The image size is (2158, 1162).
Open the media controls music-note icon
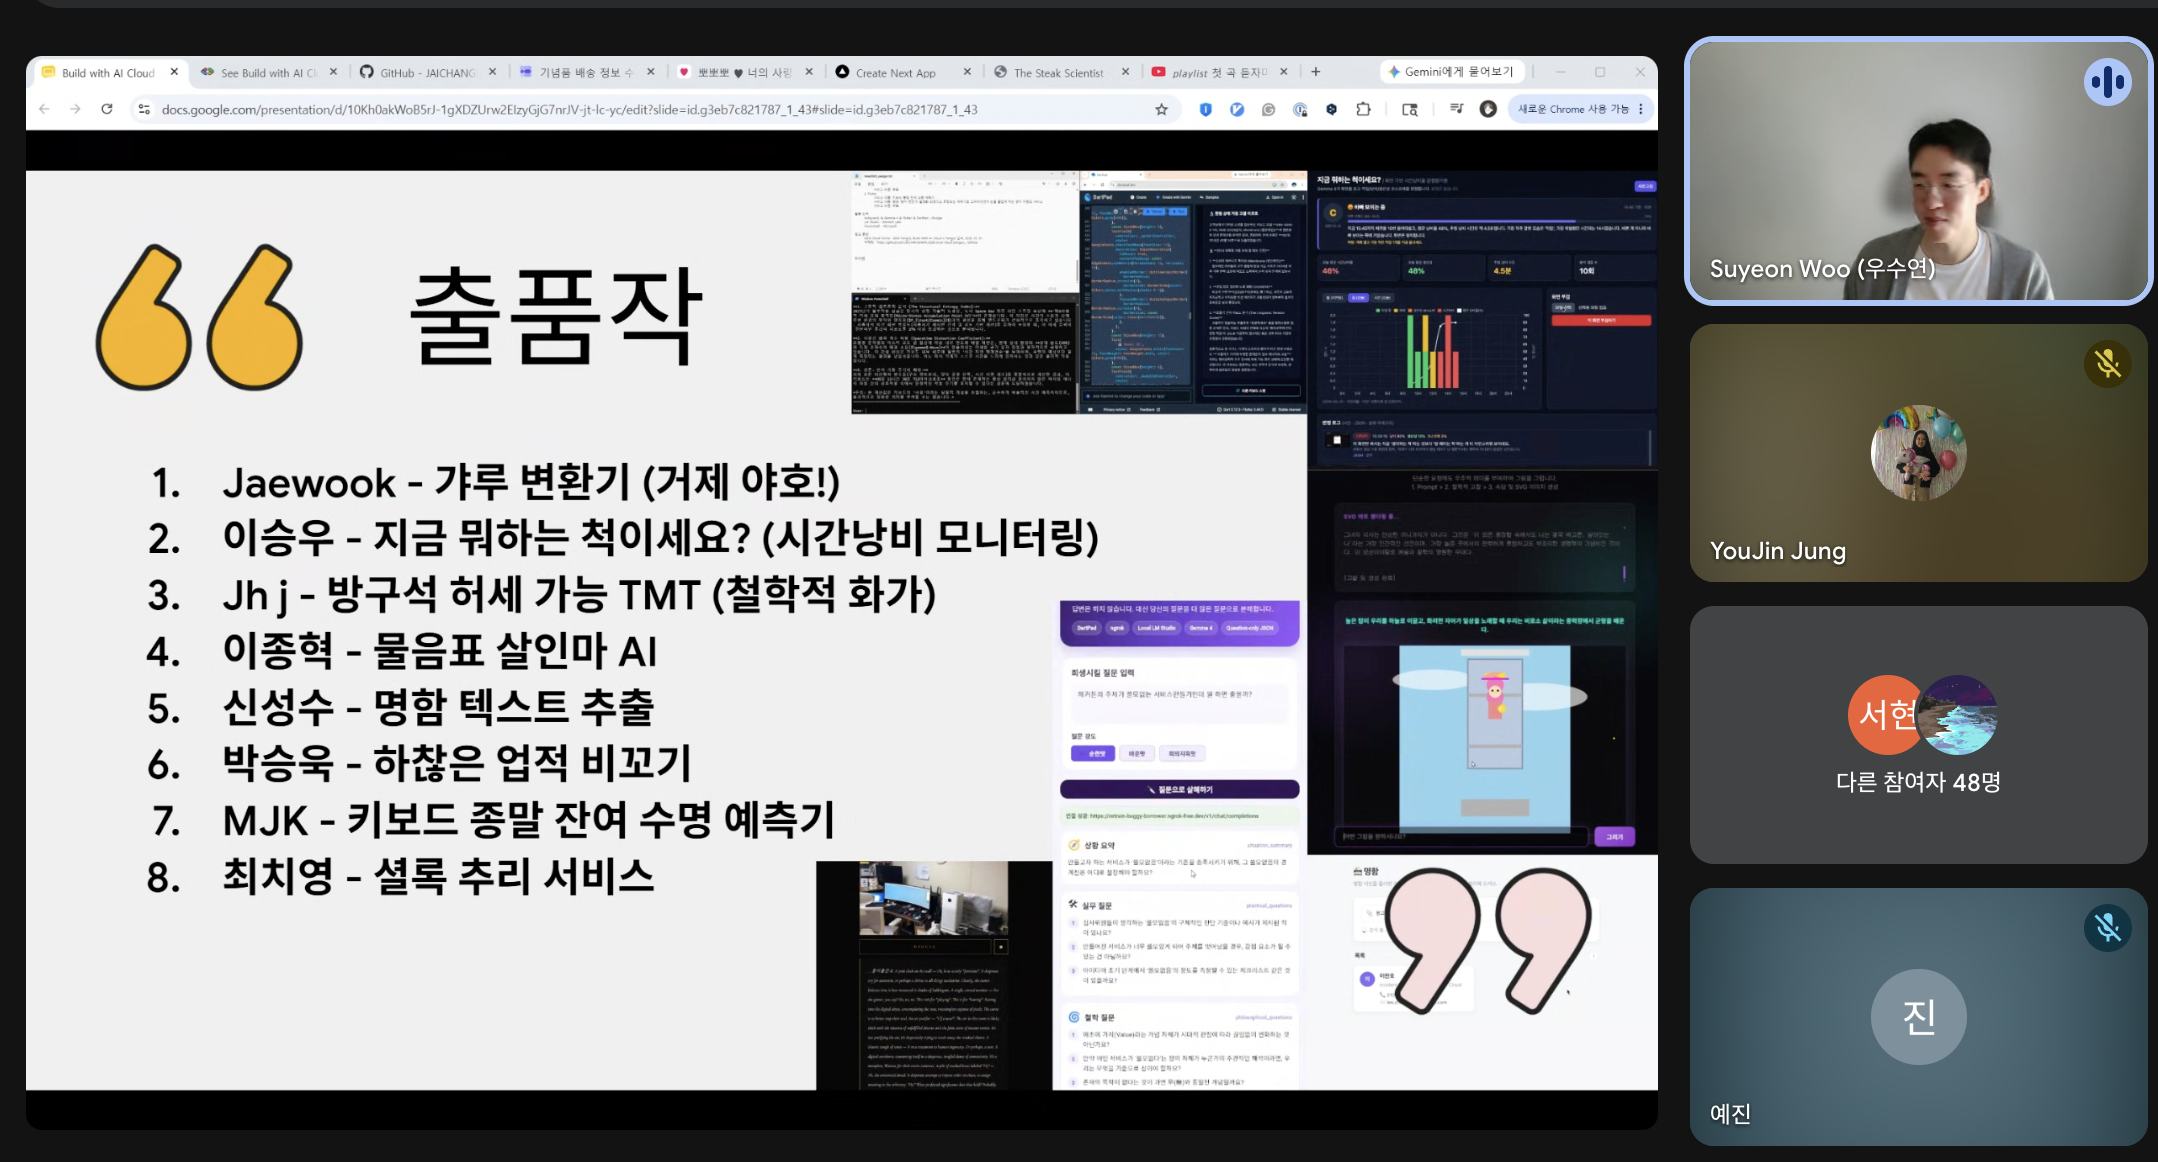point(1456,109)
